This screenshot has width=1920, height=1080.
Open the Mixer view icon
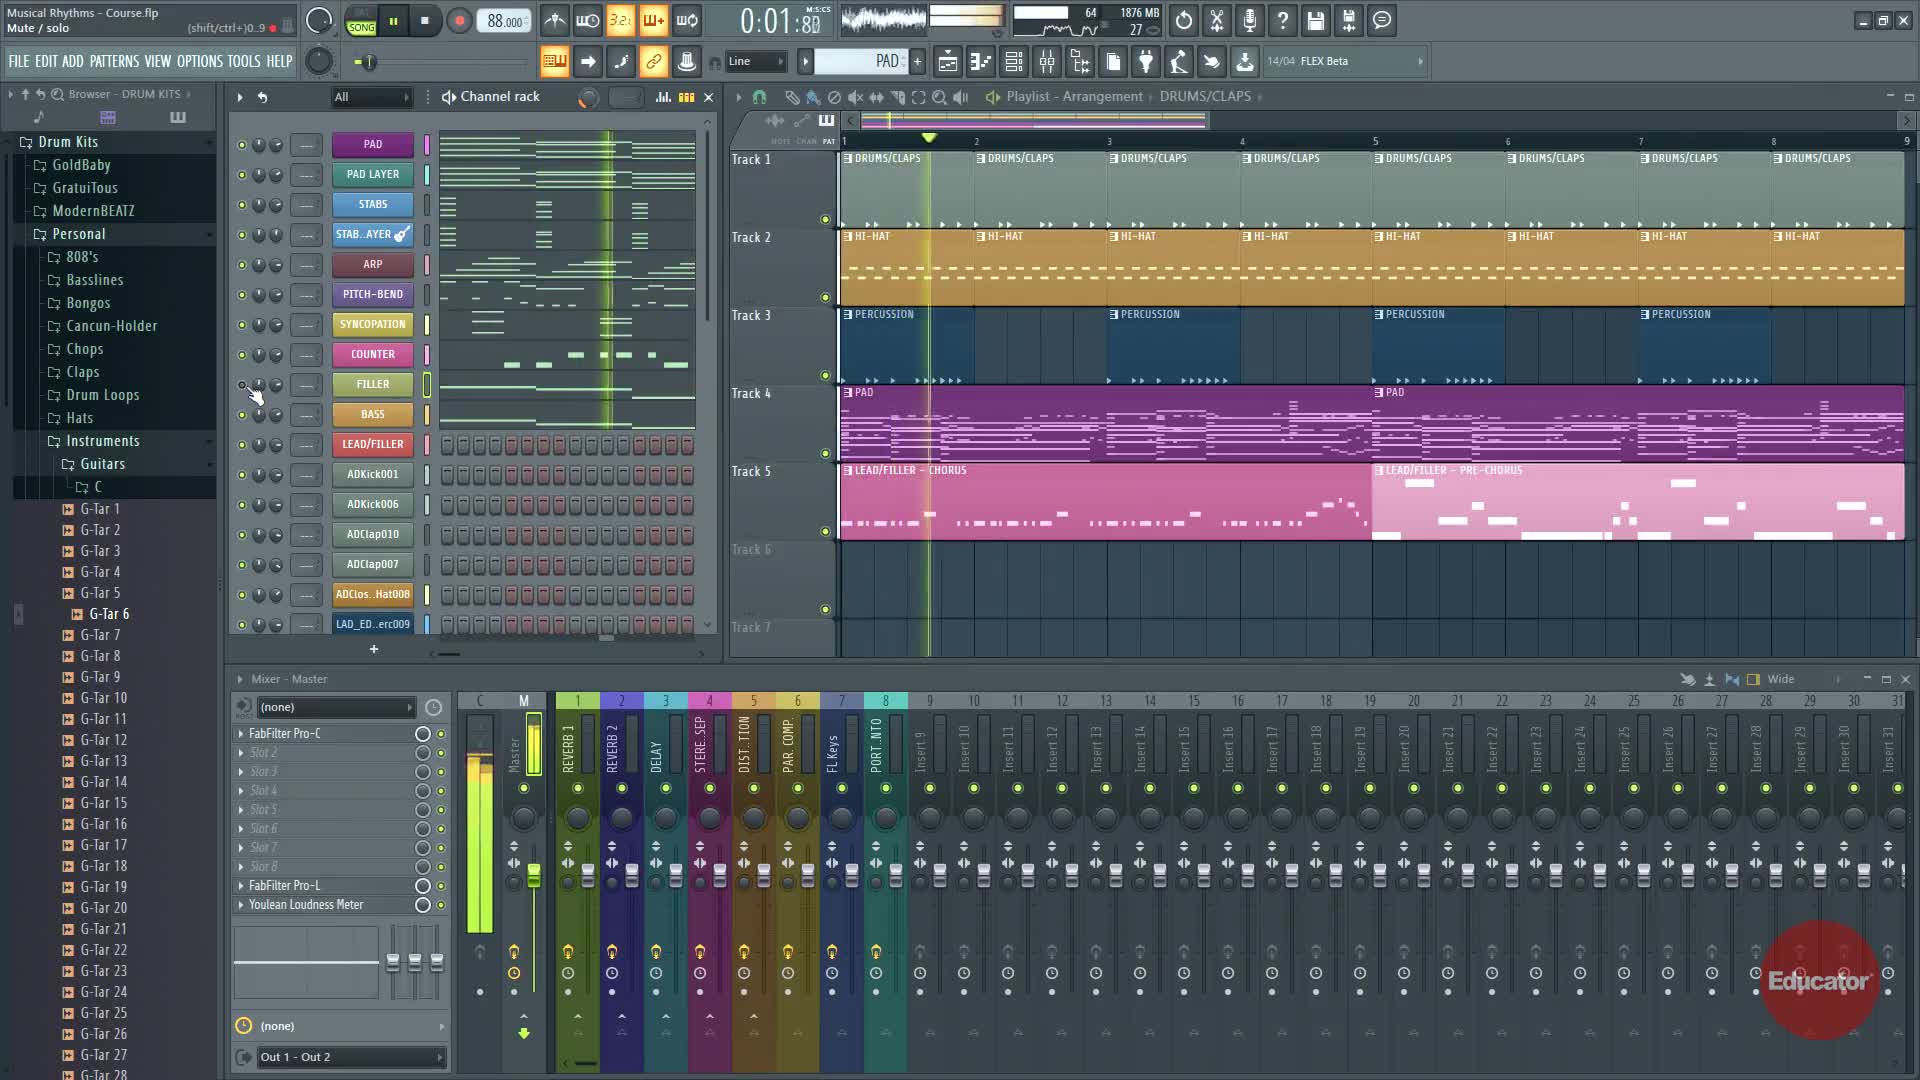pyautogui.click(x=1047, y=62)
